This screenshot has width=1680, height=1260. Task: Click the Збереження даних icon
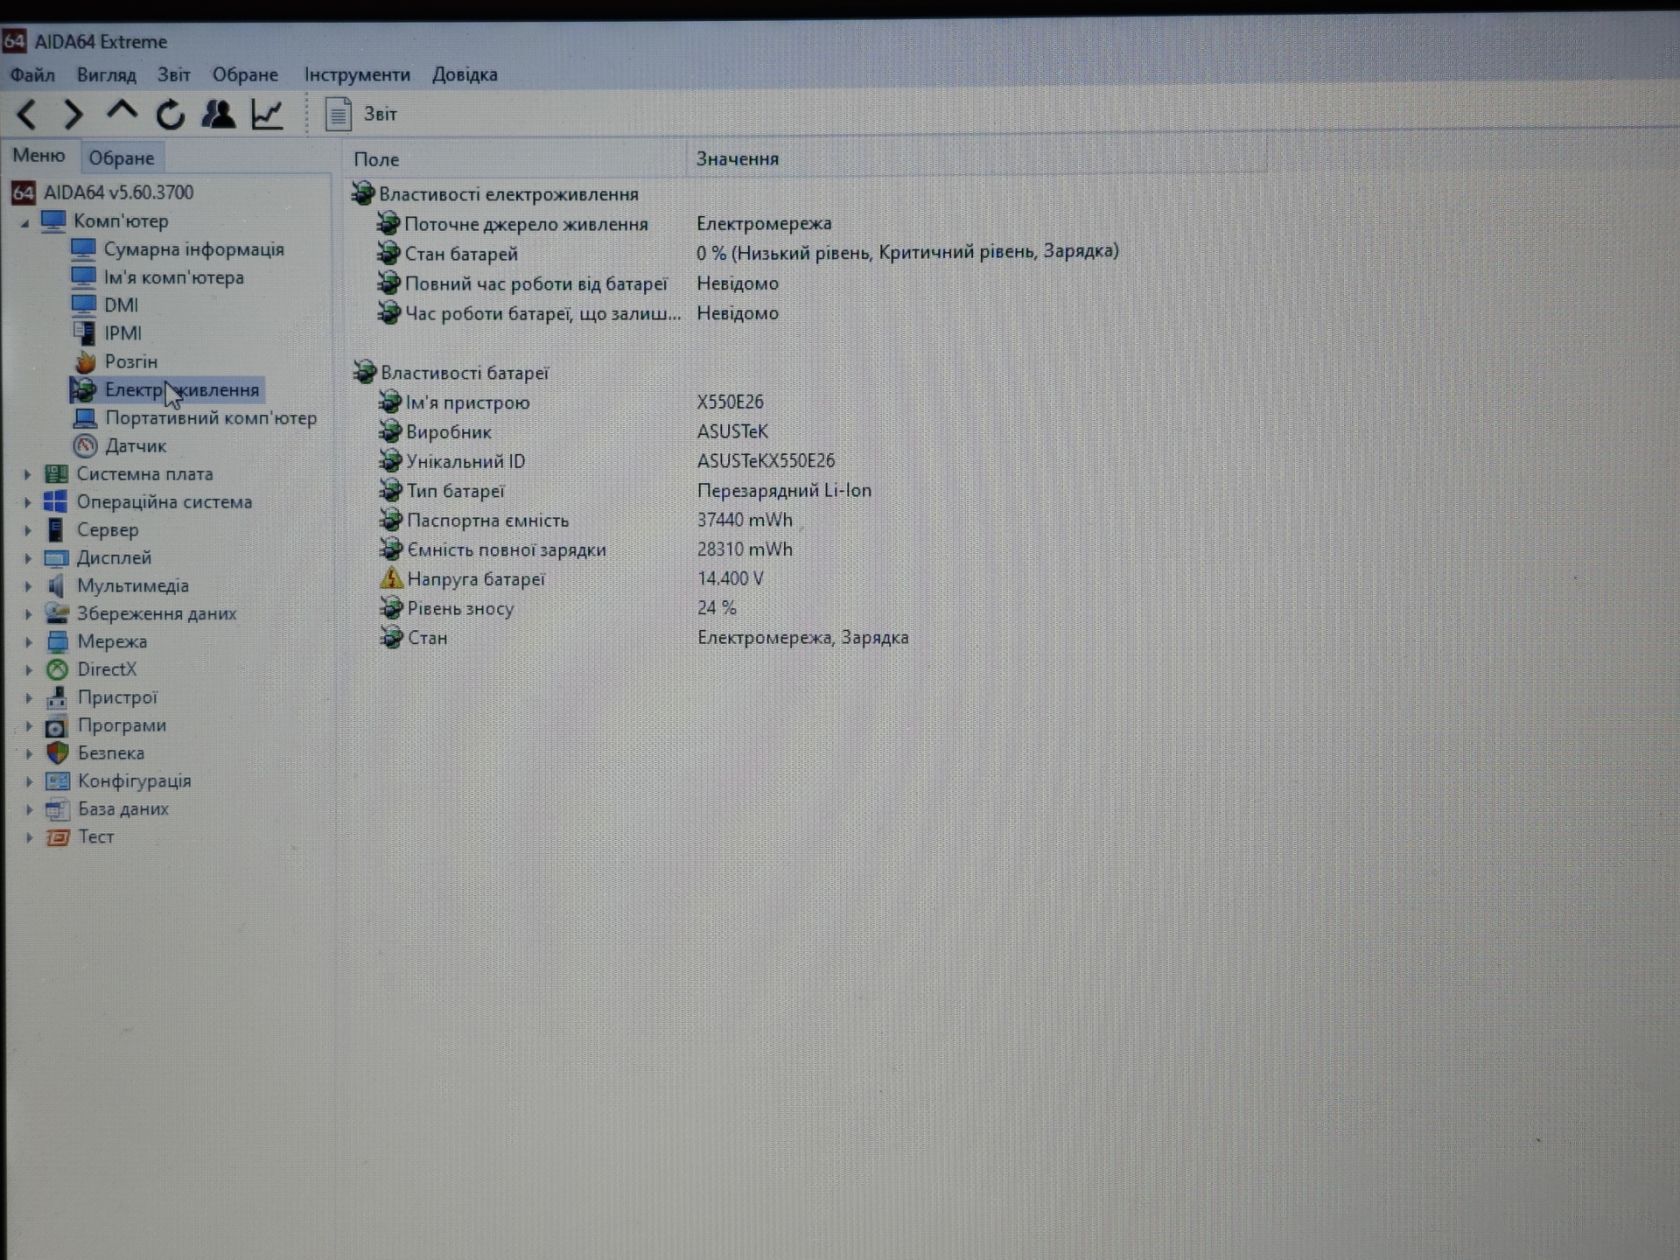(57, 614)
